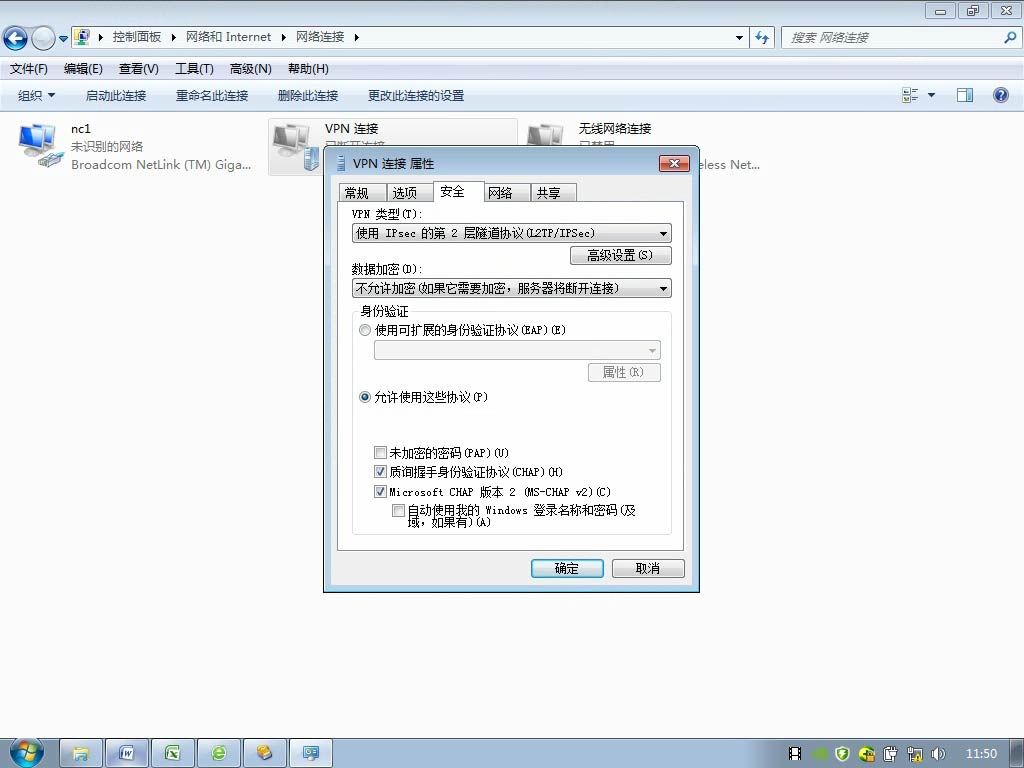Click the blue help question mark icon
This screenshot has width=1024, height=768.
point(1000,95)
